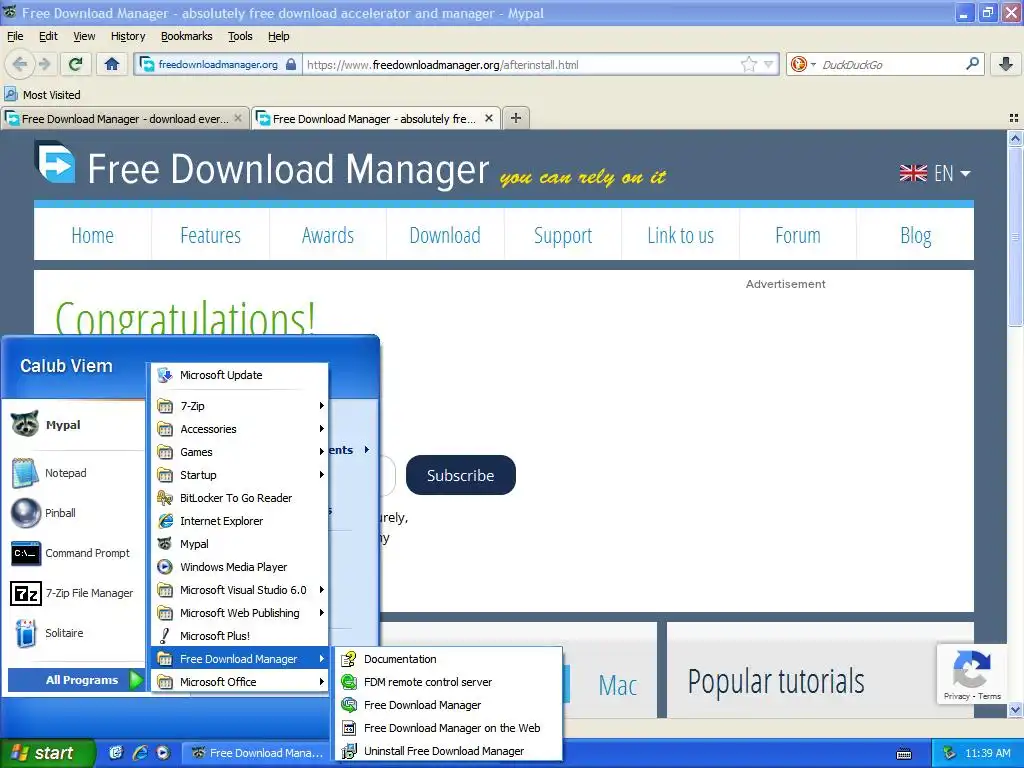Image resolution: width=1024 pixels, height=768 pixels.
Task: Launch 7-Zip File Manager
Action: (72, 593)
